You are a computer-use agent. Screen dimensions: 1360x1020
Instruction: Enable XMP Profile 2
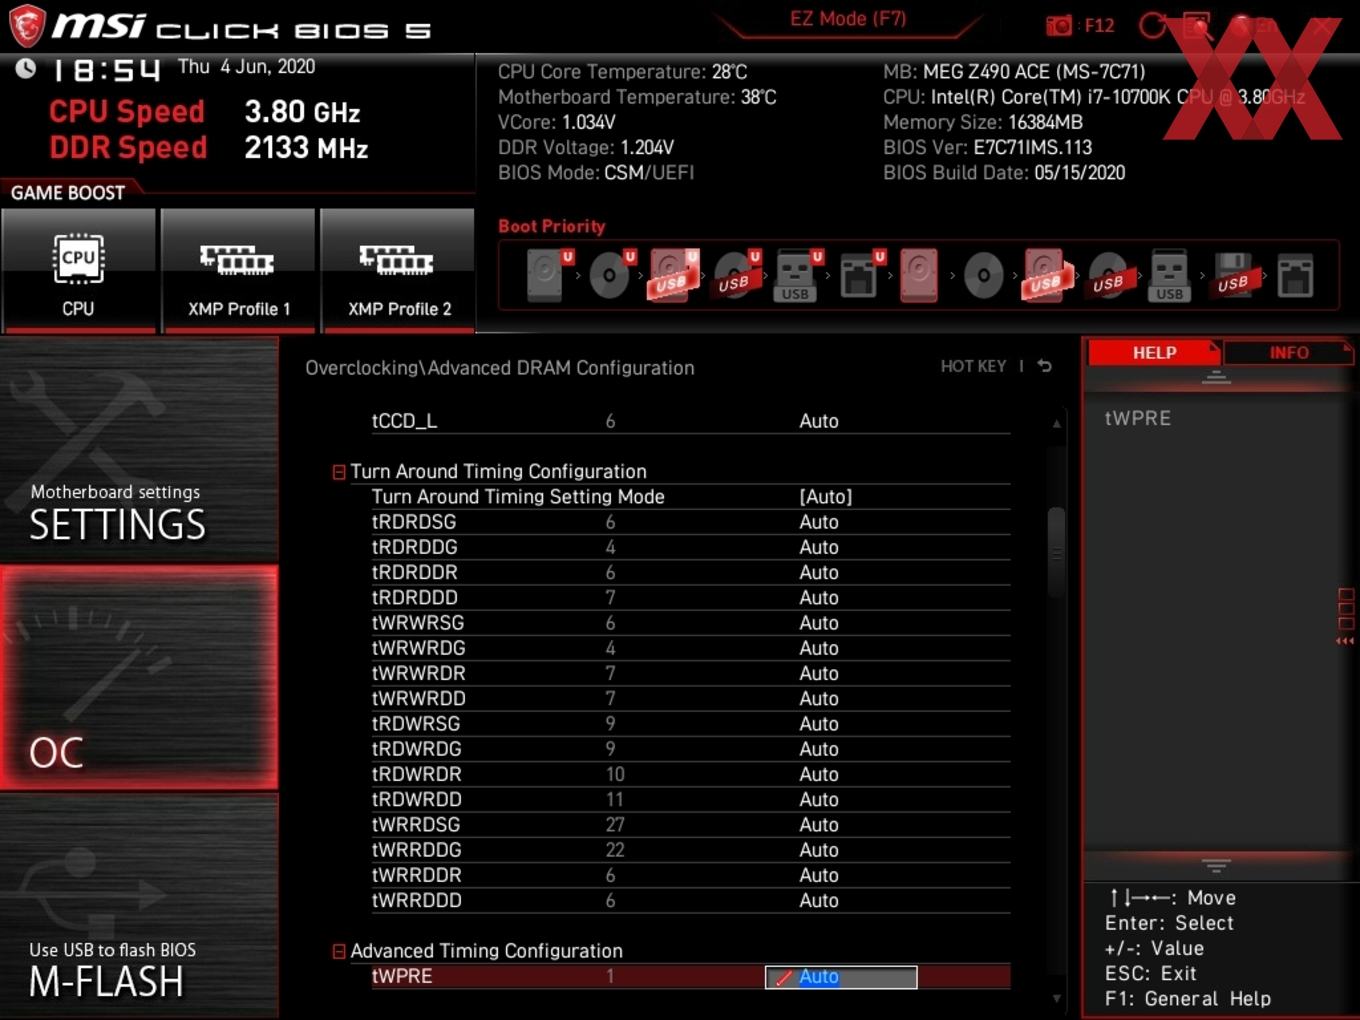[398, 270]
